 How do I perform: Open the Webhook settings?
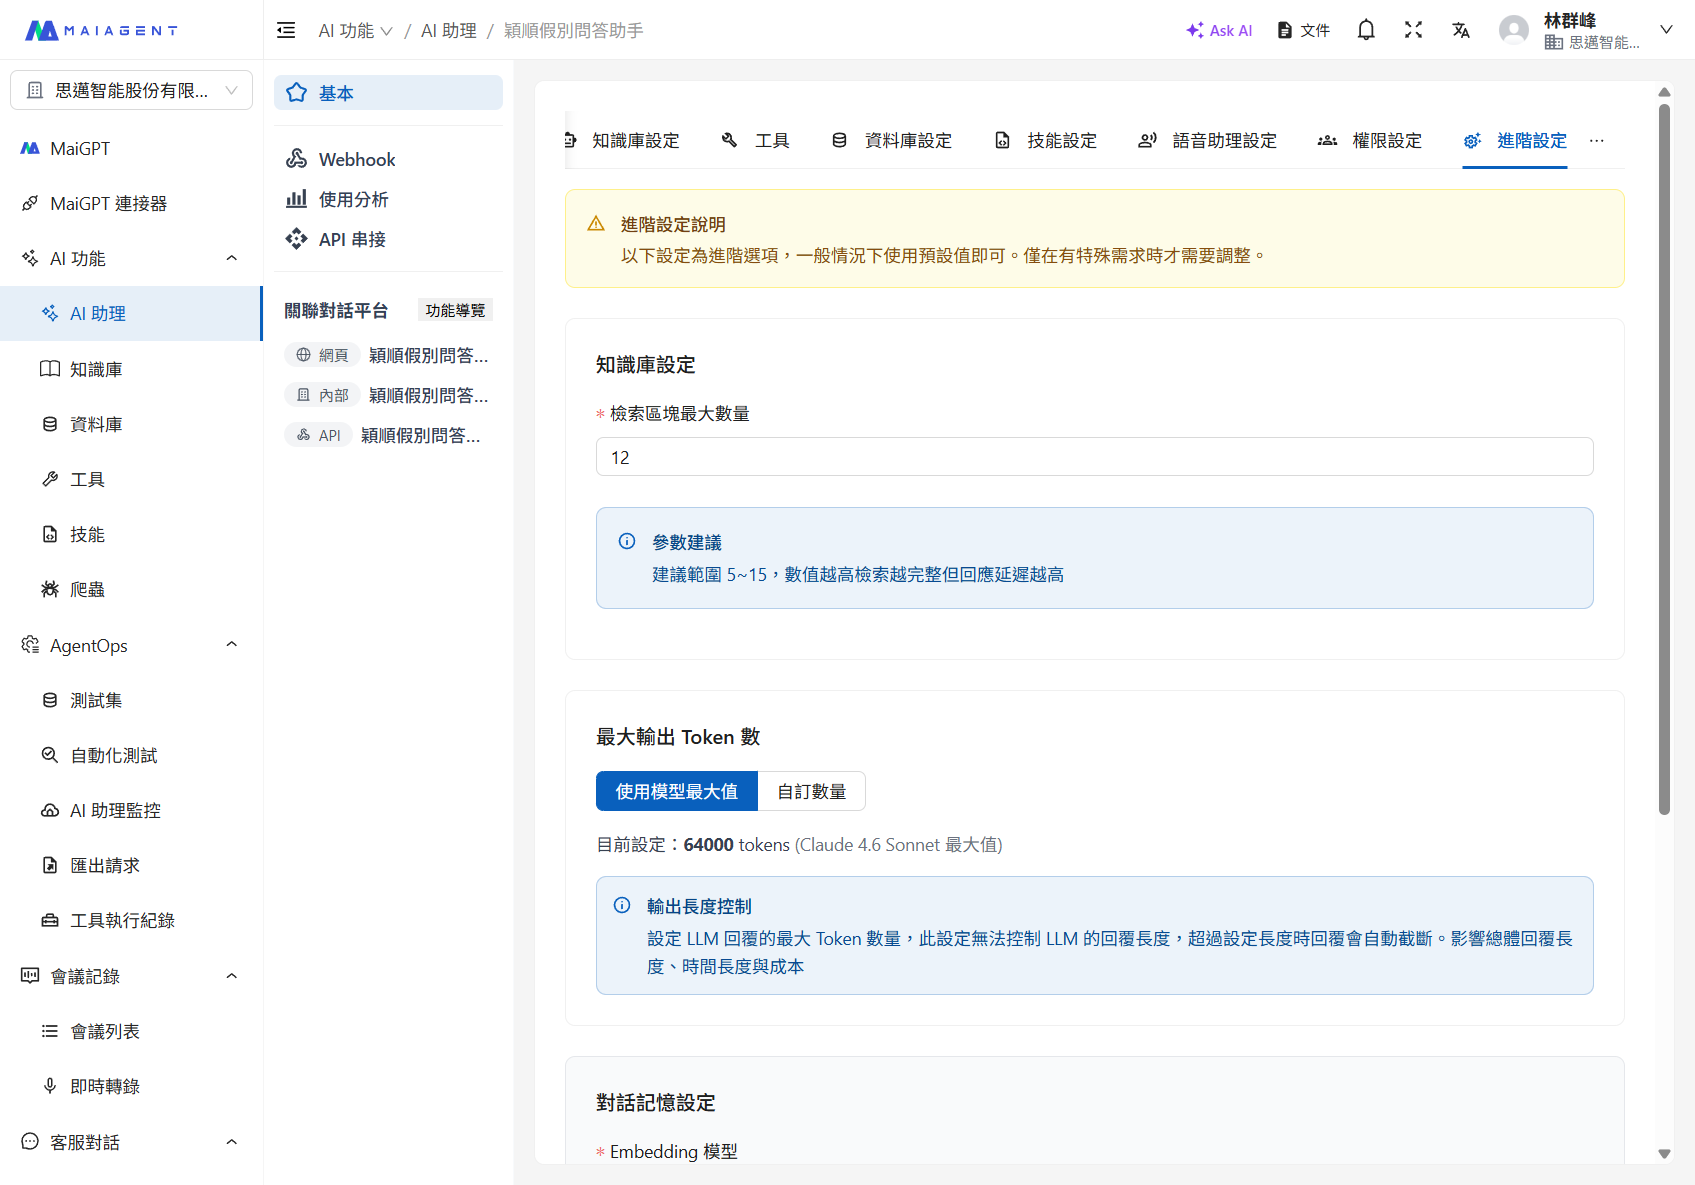356,159
